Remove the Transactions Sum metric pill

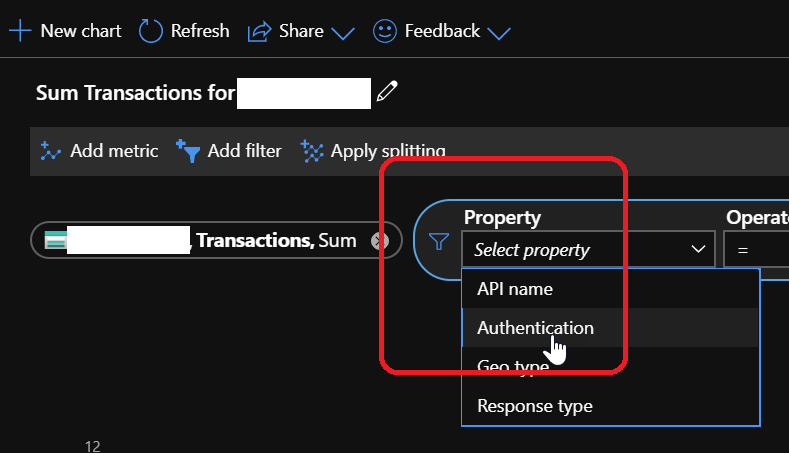tap(379, 240)
